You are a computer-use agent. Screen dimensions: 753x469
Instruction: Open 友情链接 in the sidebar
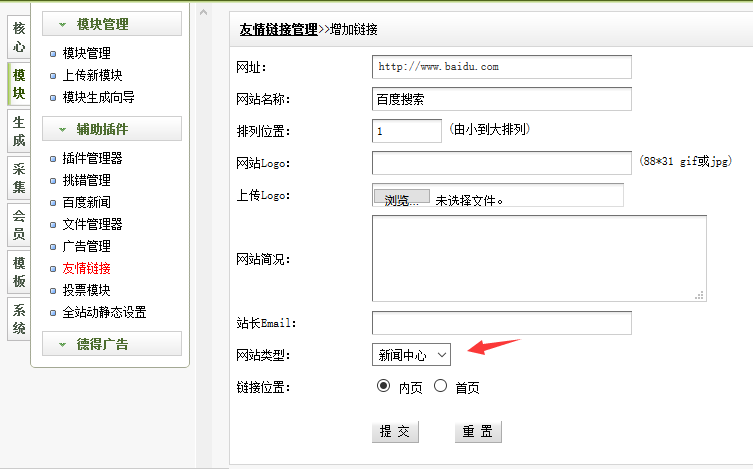(86, 268)
